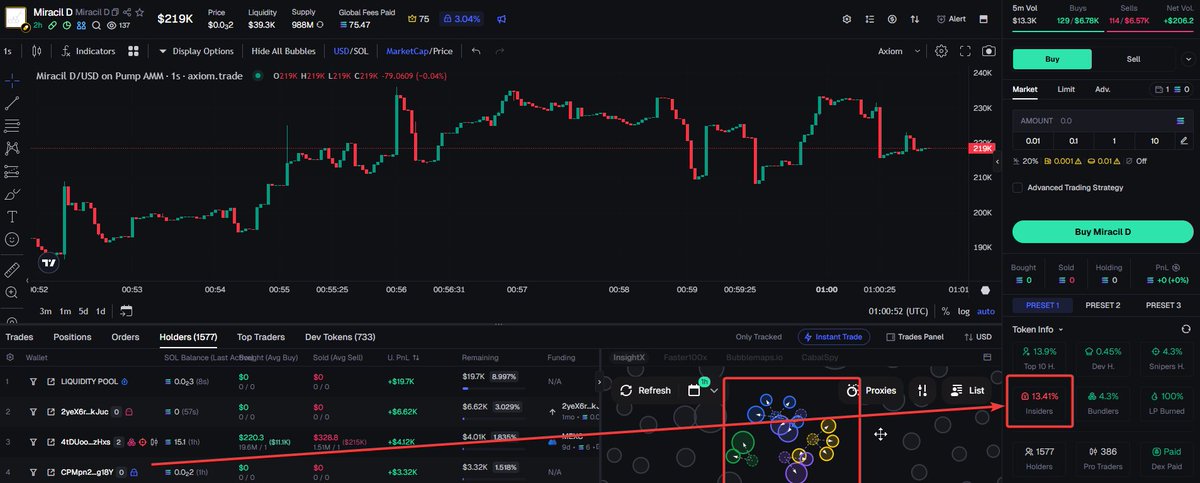Viewport: 1200px width, 483px height.
Task: Select the trend line drawing tool
Action: click(x=12, y=103)
